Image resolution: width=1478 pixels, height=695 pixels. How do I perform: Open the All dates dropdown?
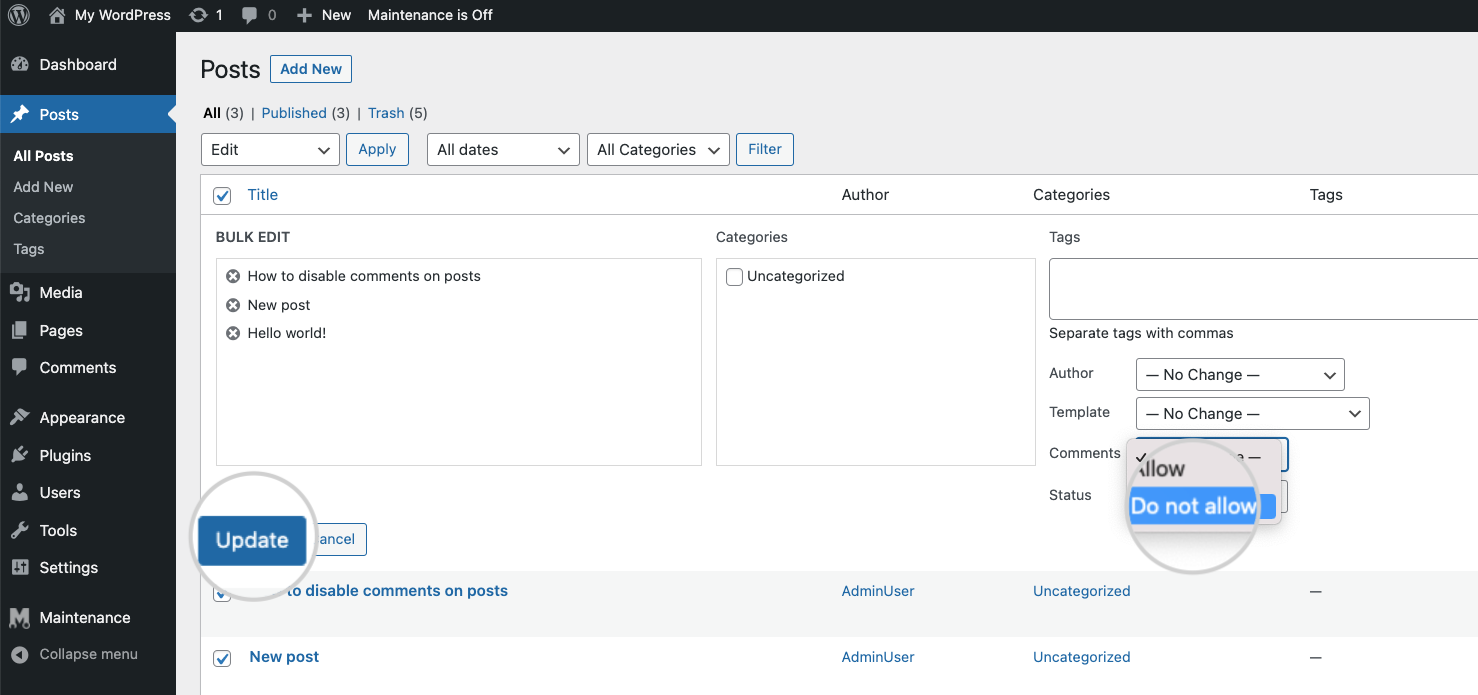tap(503, 150)
